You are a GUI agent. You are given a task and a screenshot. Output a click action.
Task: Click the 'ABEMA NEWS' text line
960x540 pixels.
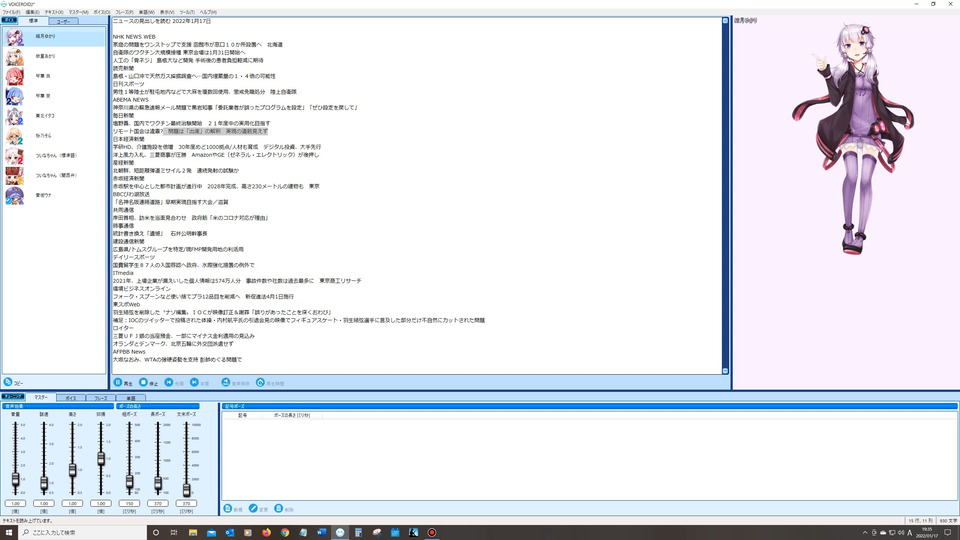130,100
